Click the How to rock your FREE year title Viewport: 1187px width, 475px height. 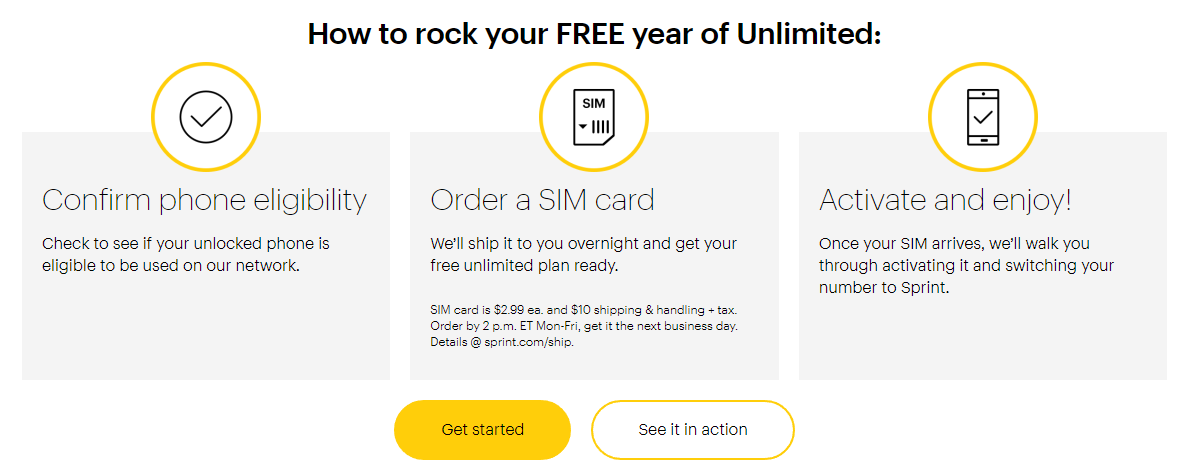(x=594, y=34)
